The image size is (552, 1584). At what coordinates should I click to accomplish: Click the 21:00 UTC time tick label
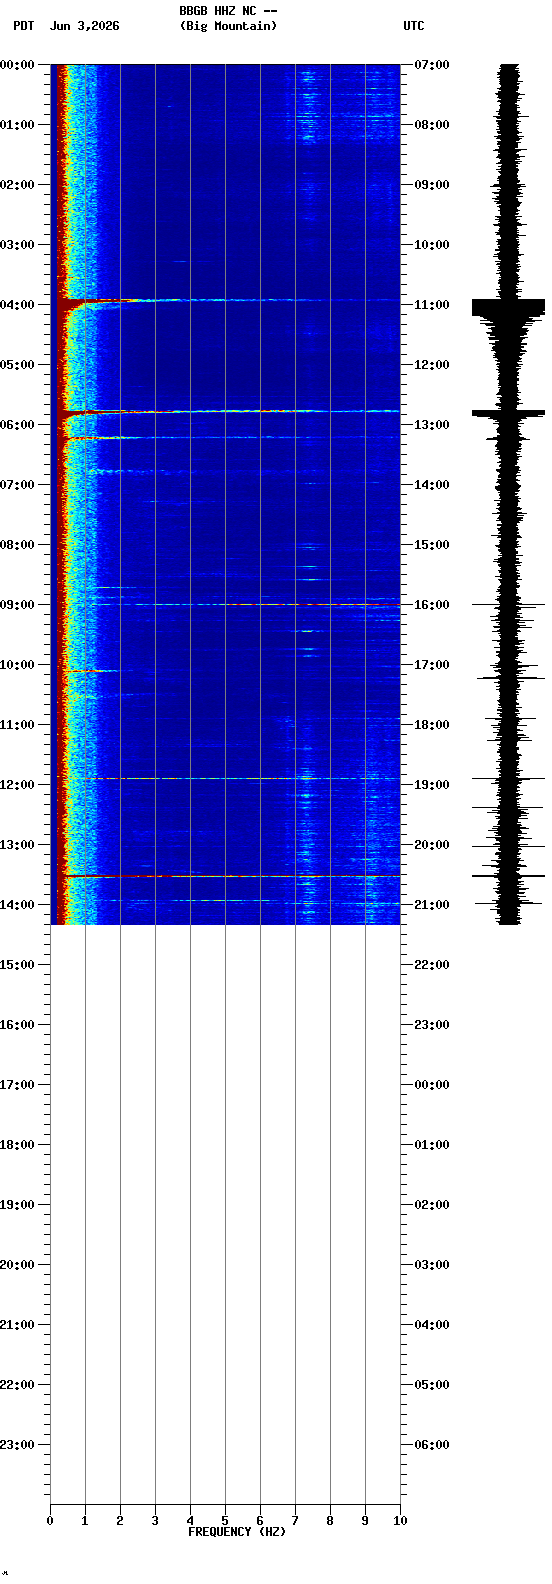[432, 905]
